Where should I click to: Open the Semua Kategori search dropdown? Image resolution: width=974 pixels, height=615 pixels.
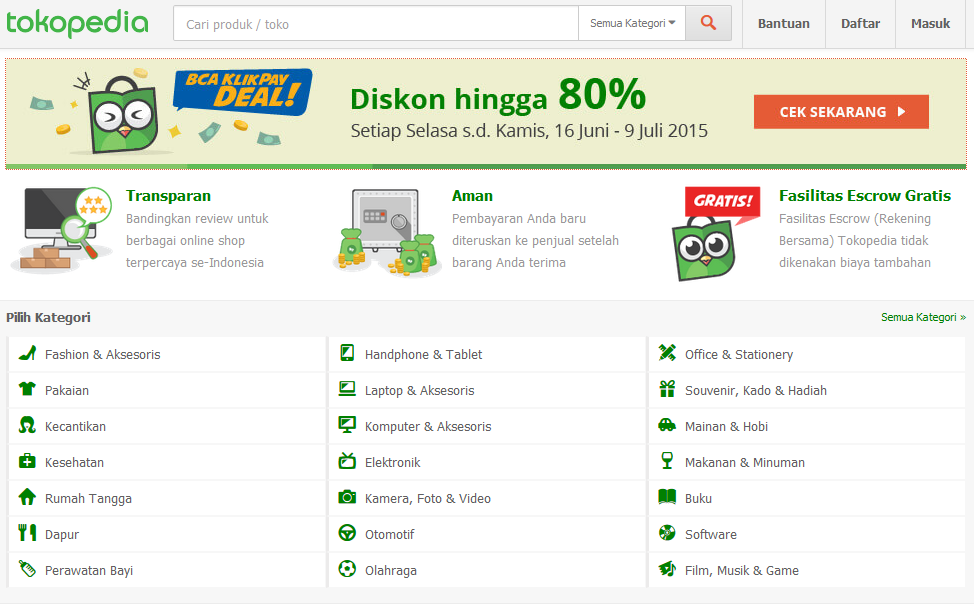click(632, 24)
